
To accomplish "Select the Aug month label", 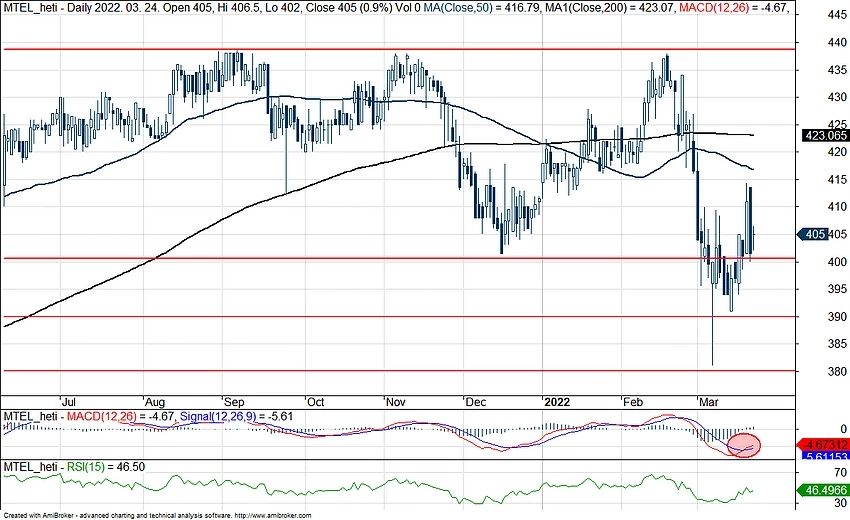I will click(155, 402).
